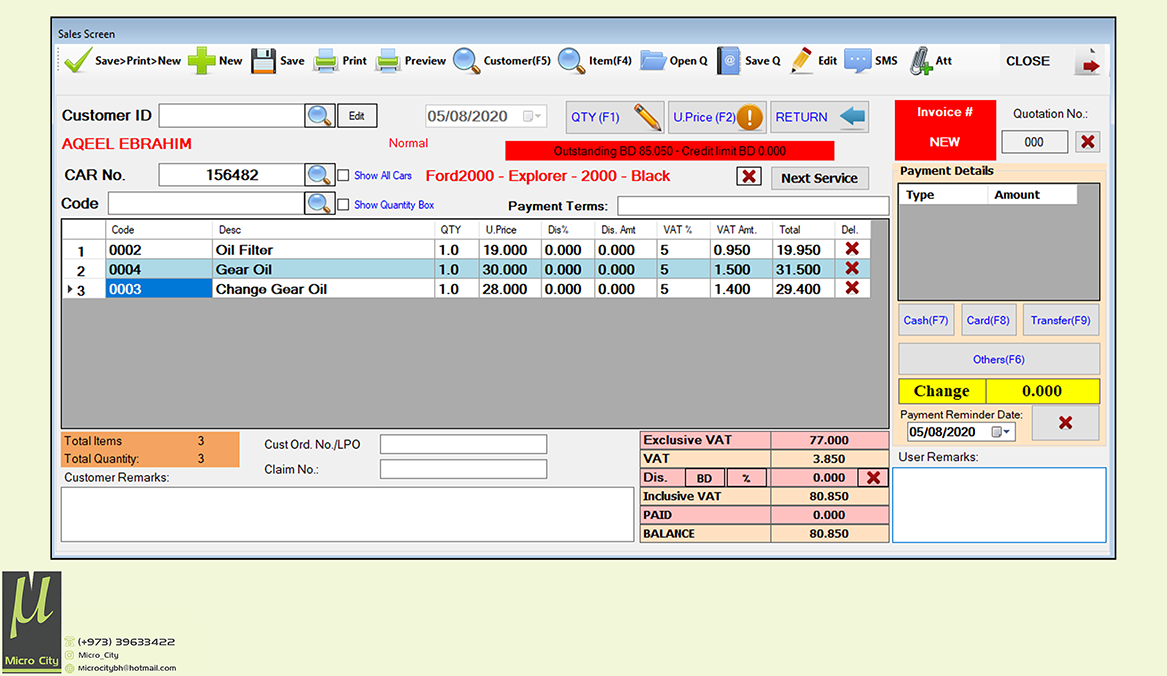
Task: Open Item(F4) search magnifier
Action: click(x=572, y=60)
